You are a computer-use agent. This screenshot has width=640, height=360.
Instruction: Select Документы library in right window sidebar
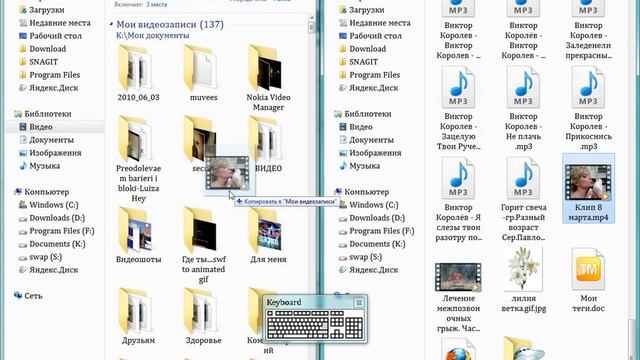point(366,140)
